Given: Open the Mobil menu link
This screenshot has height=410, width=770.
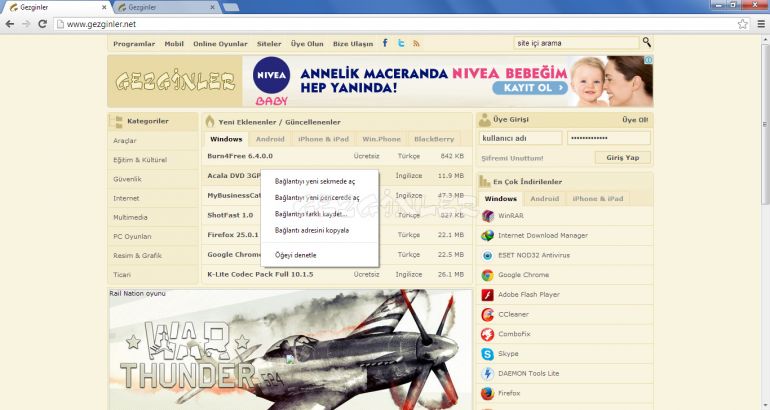Looking at the screenshot, I should pos(174,44).
